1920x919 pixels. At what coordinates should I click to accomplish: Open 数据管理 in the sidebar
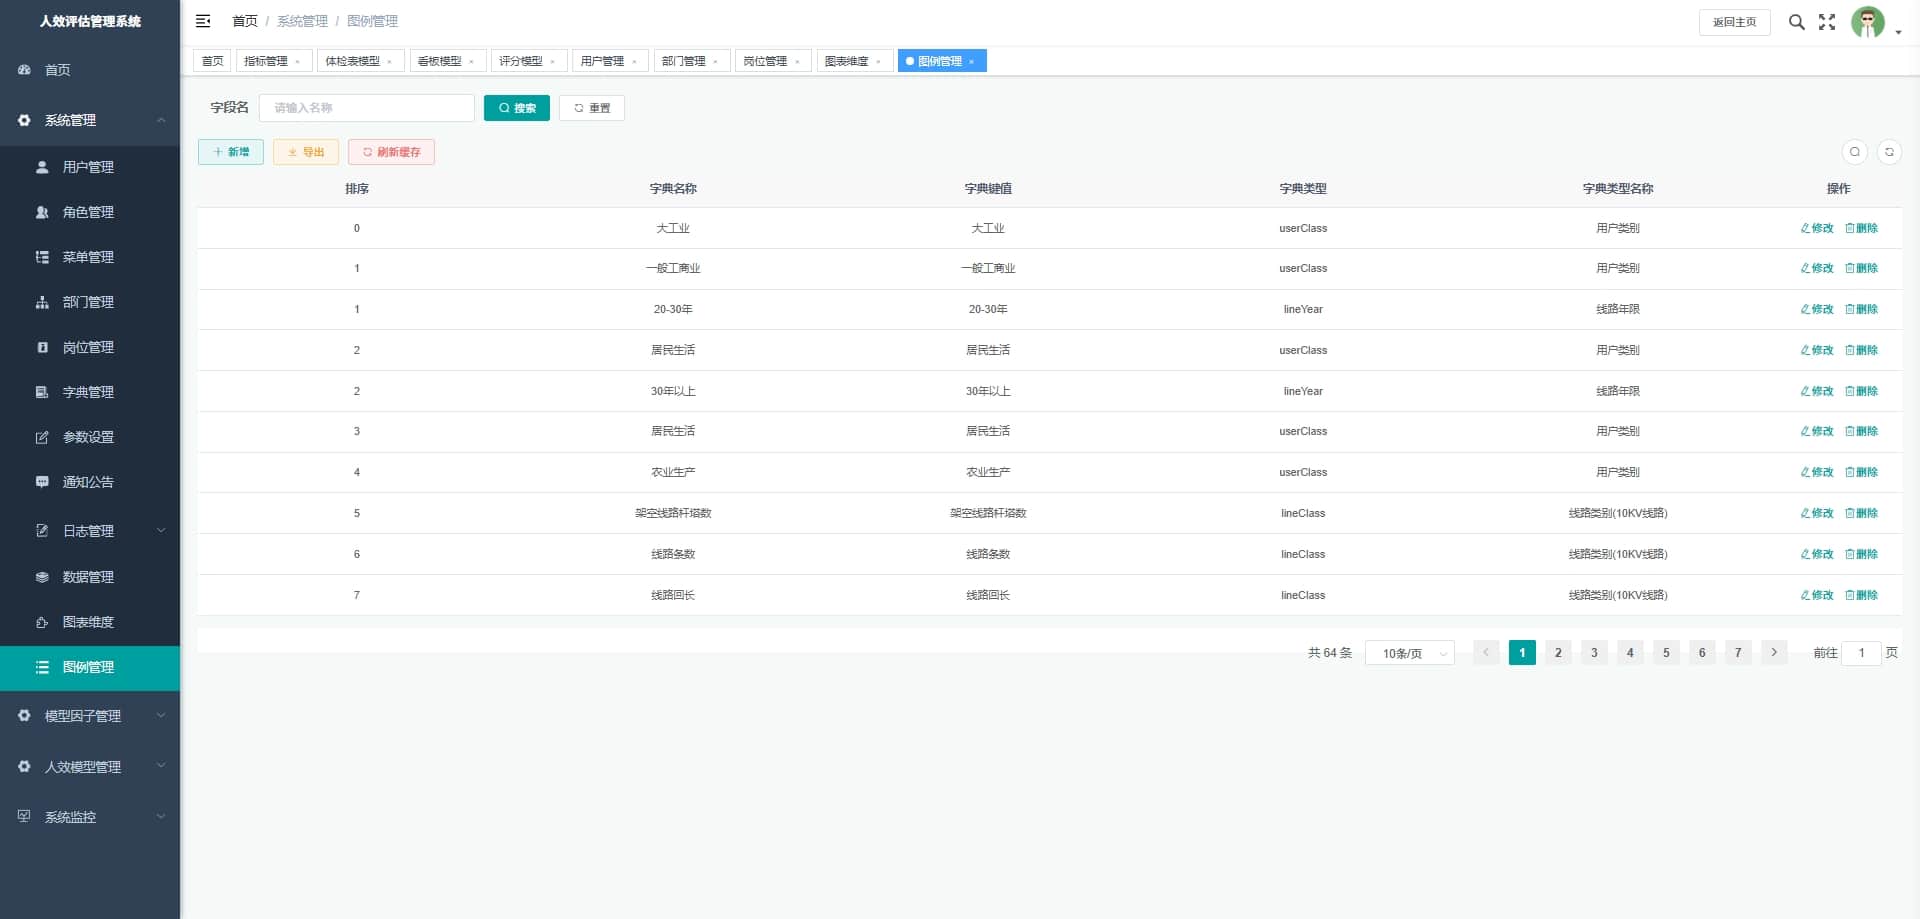click(x=90, y=577)
